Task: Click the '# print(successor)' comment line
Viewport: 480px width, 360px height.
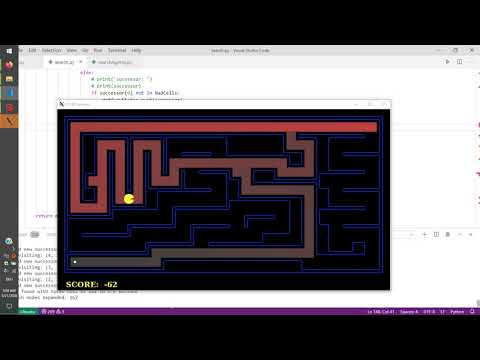Action: click(116, 86)
